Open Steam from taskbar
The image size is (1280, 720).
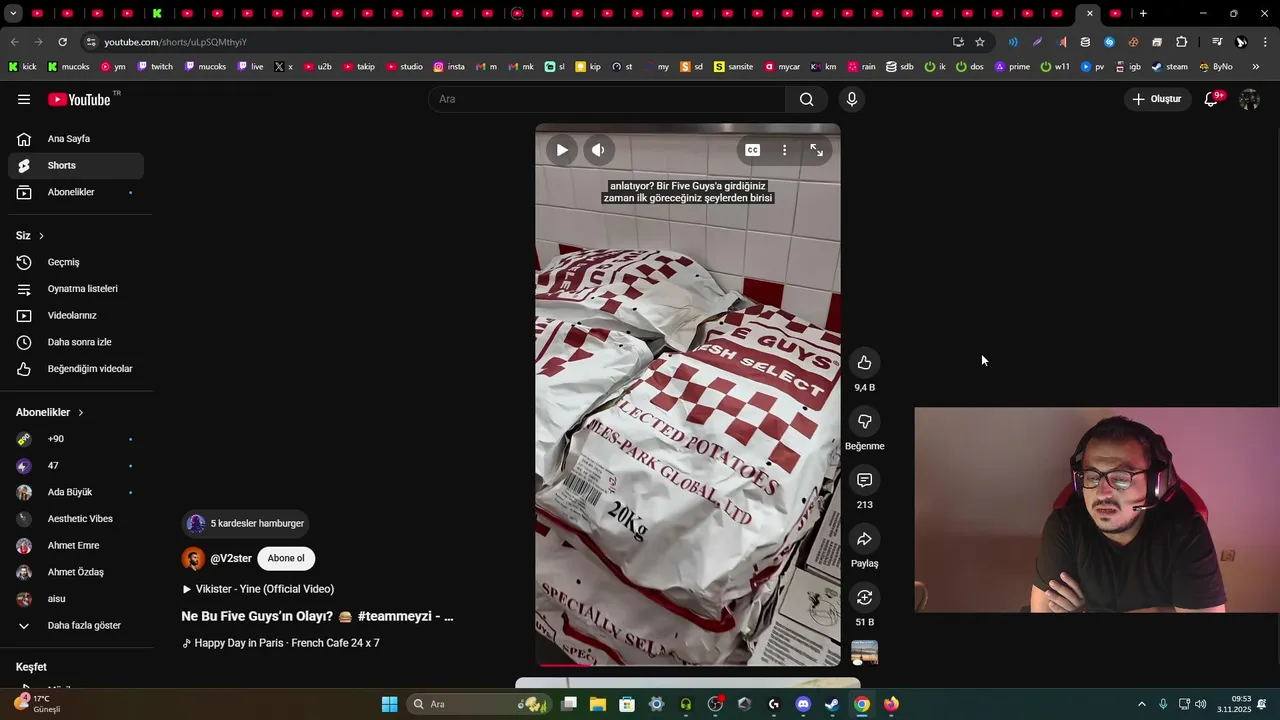tap(832, 704)
